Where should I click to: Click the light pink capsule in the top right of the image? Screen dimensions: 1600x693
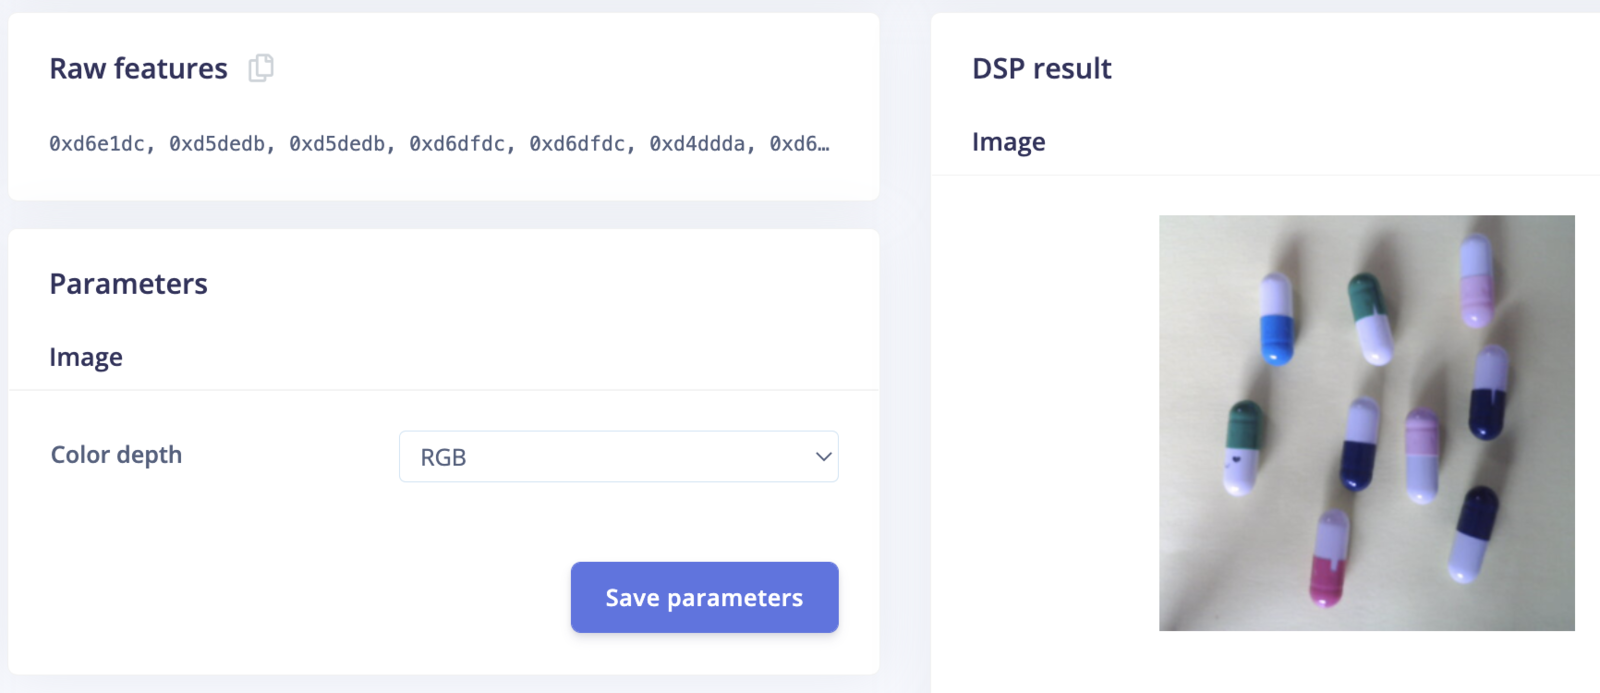1477,280
